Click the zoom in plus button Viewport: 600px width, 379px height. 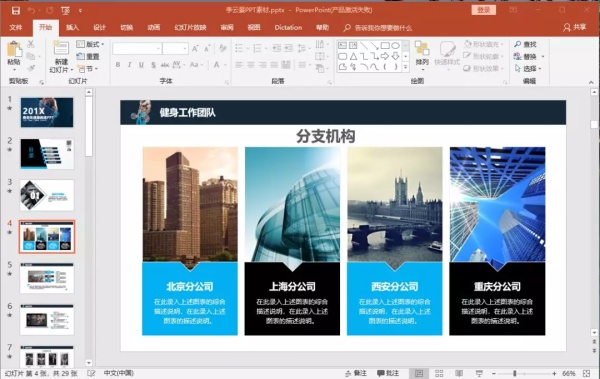pos(554,373)
